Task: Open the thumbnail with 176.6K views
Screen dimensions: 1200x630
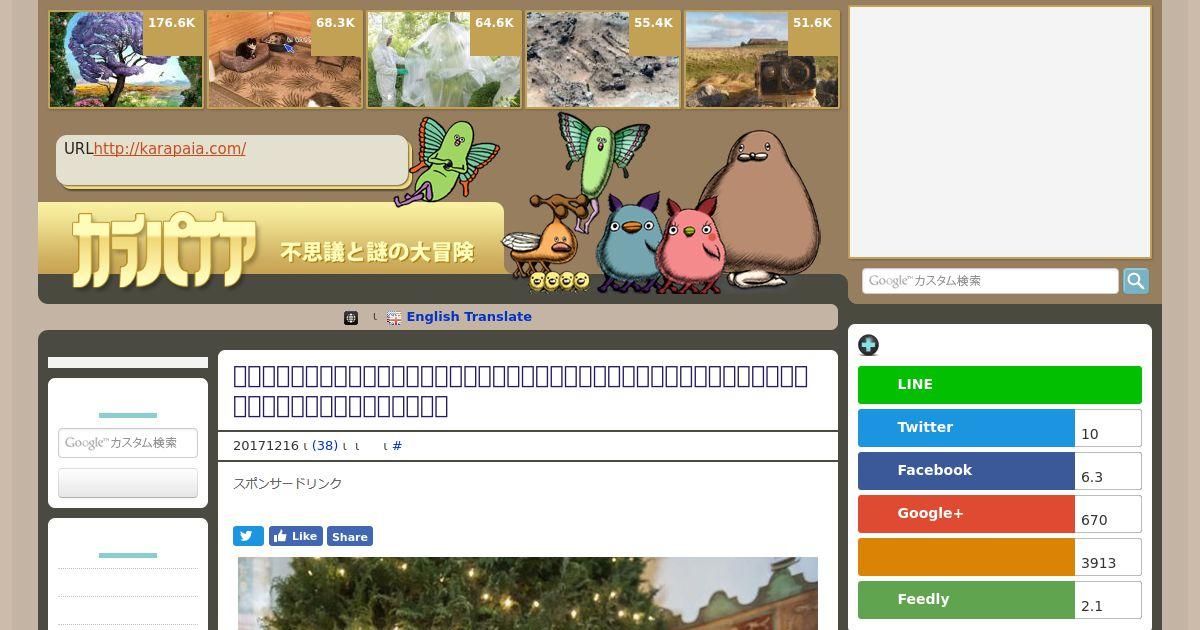Action: coord(126,59)
